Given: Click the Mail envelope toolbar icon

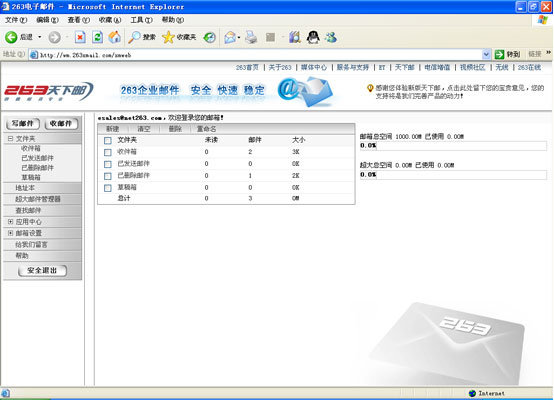Looking at the screenshot, I should pyautogui.click(x=230, y=37).
